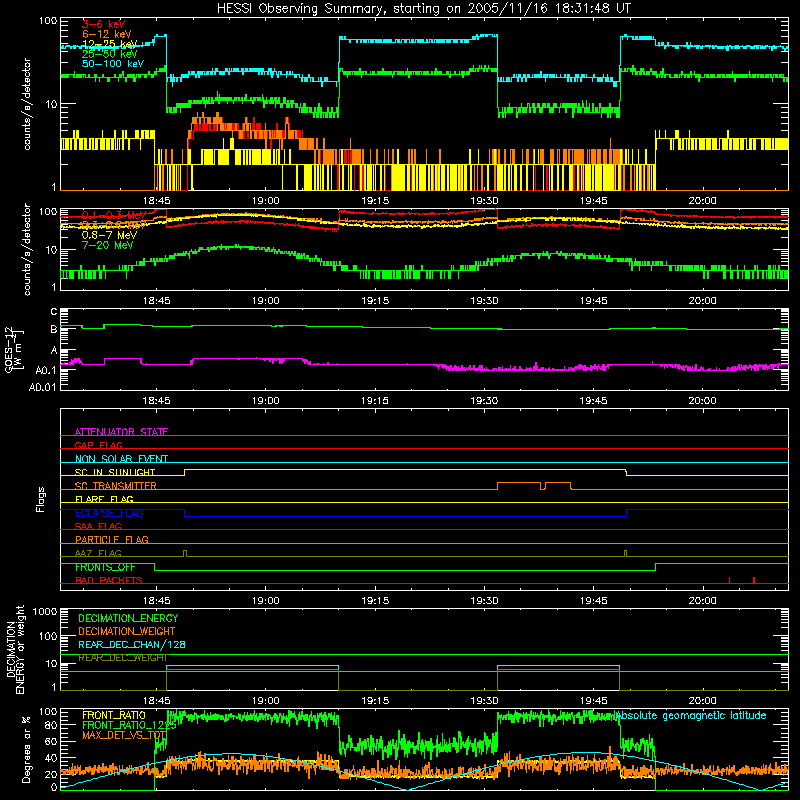Select the REAR_DEC_WEIGHT legend label

click(x=122, y=658)
